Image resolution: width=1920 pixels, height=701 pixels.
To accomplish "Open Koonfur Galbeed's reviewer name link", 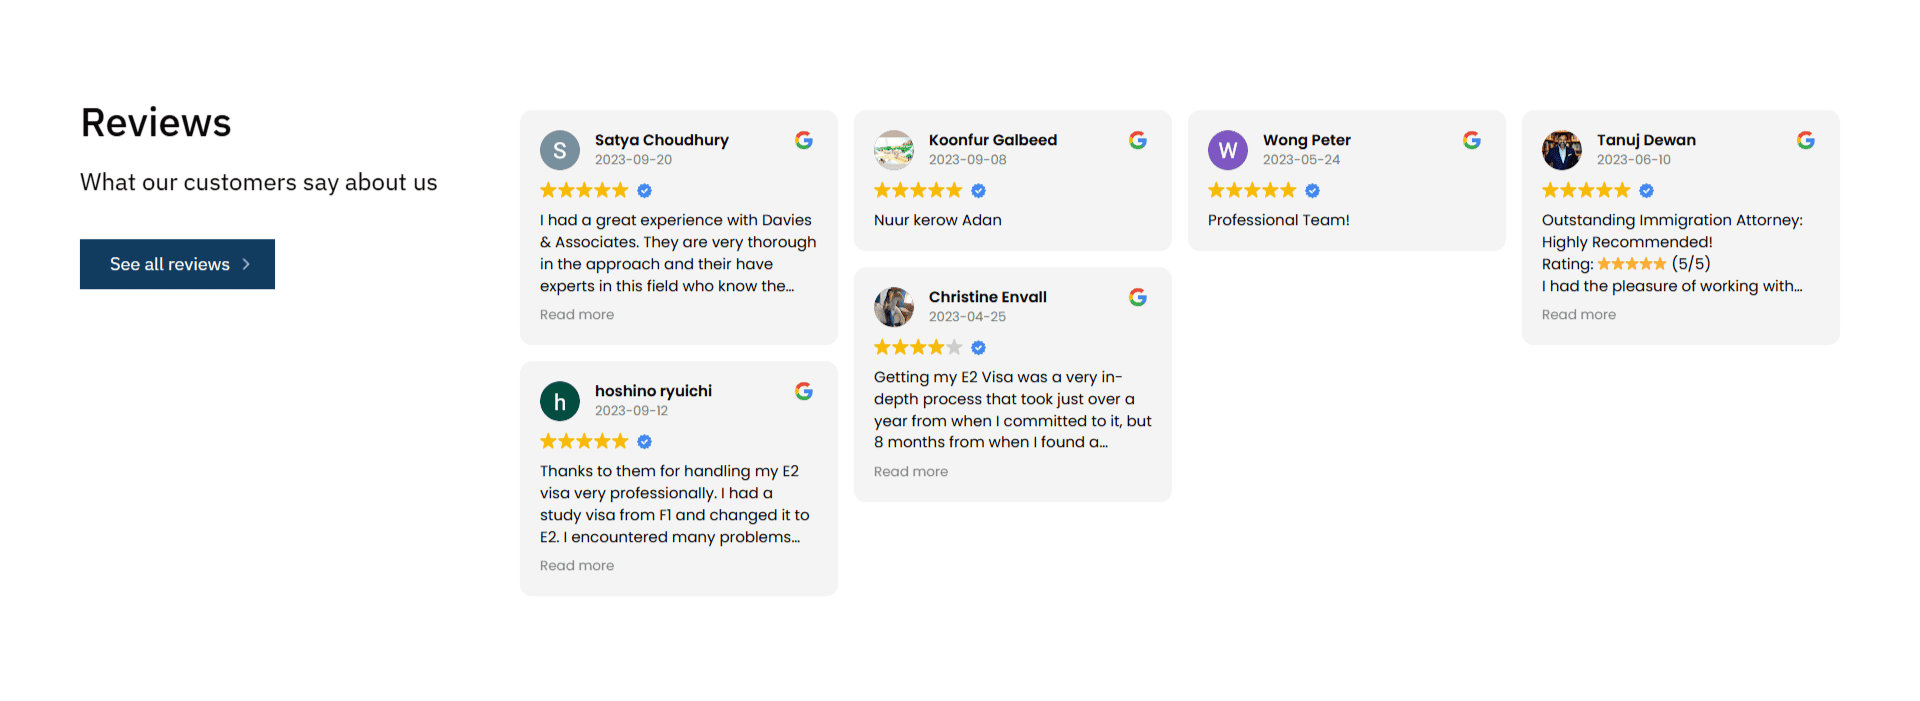I will [993, 140].
